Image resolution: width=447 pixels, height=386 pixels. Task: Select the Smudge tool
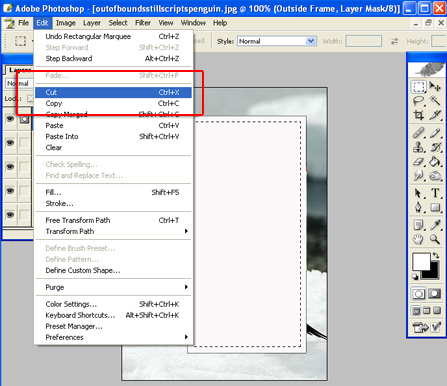point(419,175)
